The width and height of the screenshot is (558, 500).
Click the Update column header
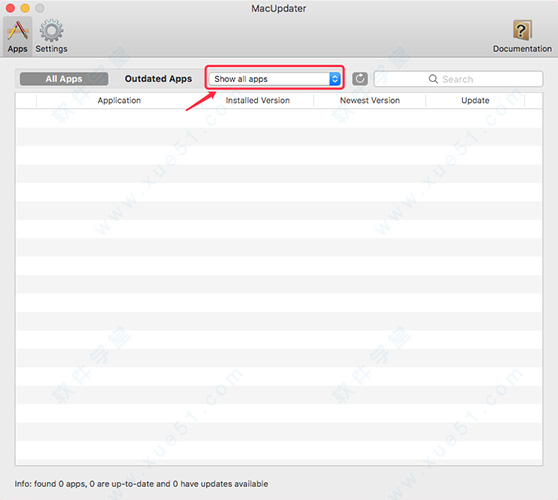tap(475, 100)
